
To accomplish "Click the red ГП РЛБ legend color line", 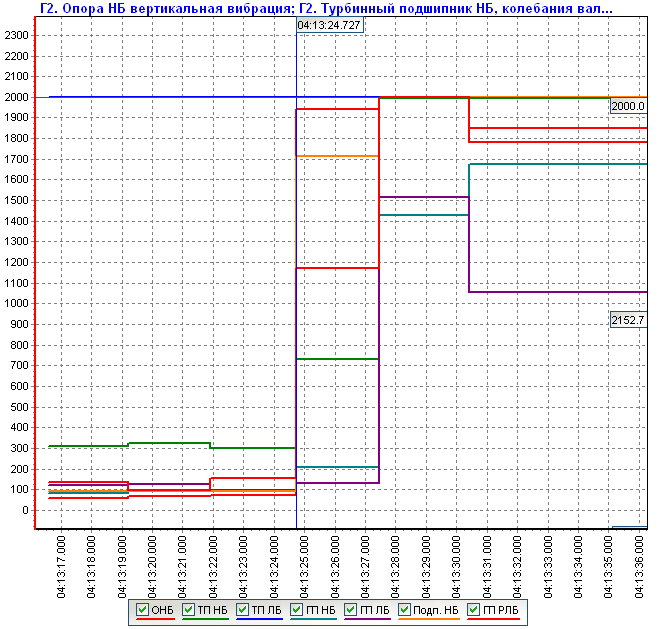I will point(494,619).
